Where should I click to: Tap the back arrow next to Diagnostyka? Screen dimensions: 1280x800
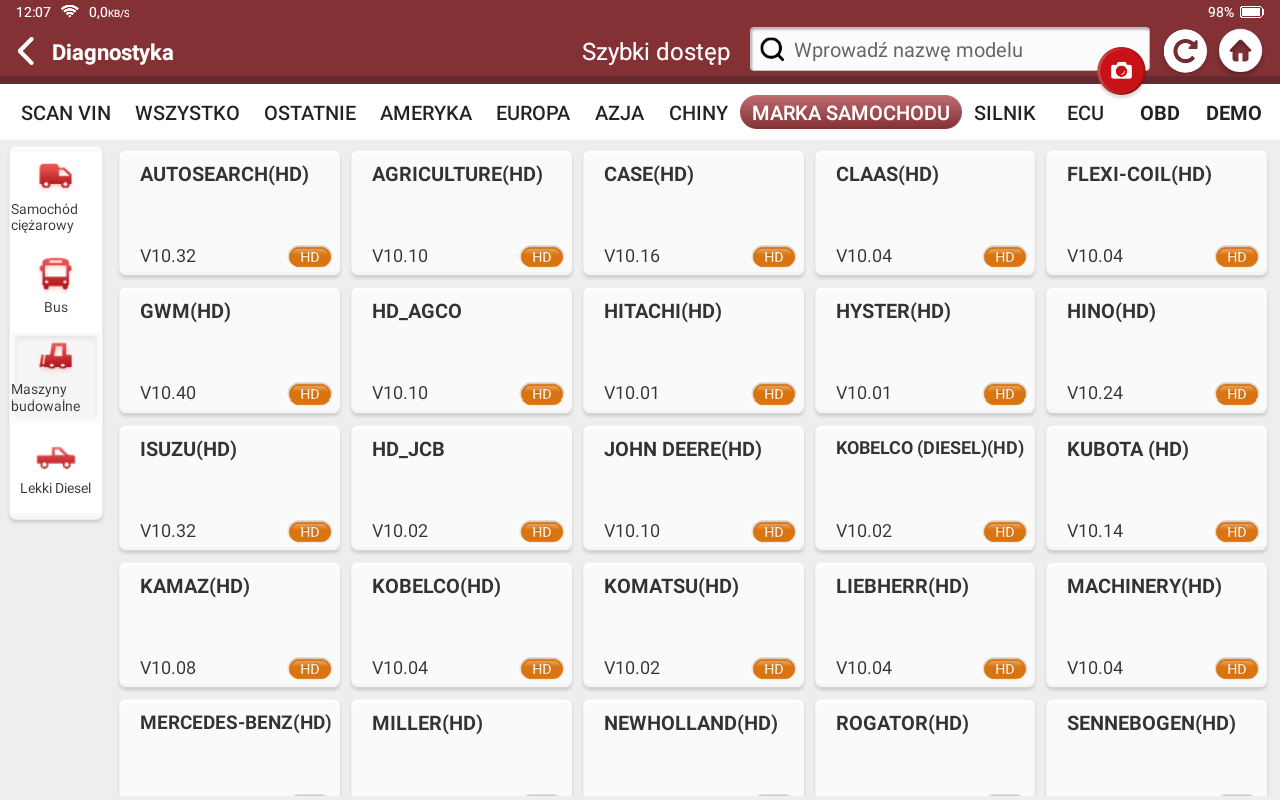point(27,52)
